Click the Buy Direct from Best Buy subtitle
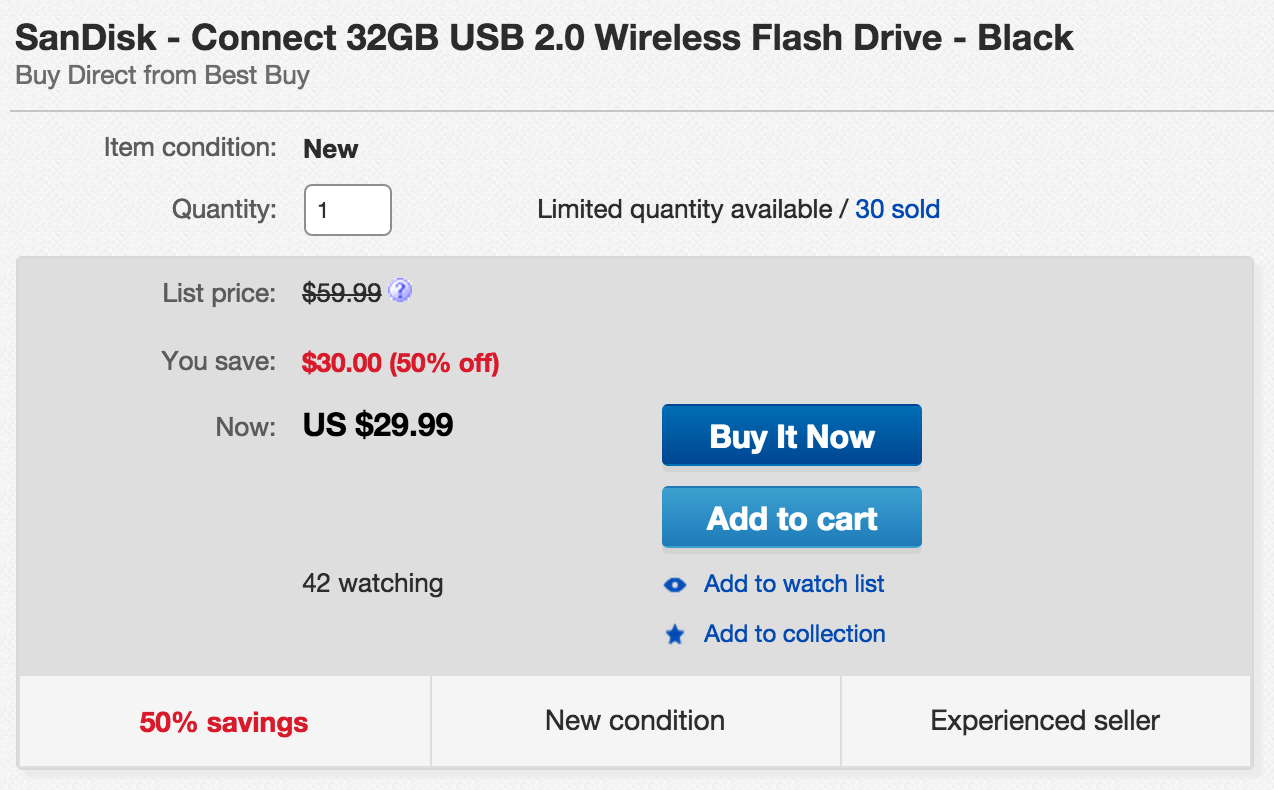The width and height of the screenshot is (1274, 790). point(162,76)
